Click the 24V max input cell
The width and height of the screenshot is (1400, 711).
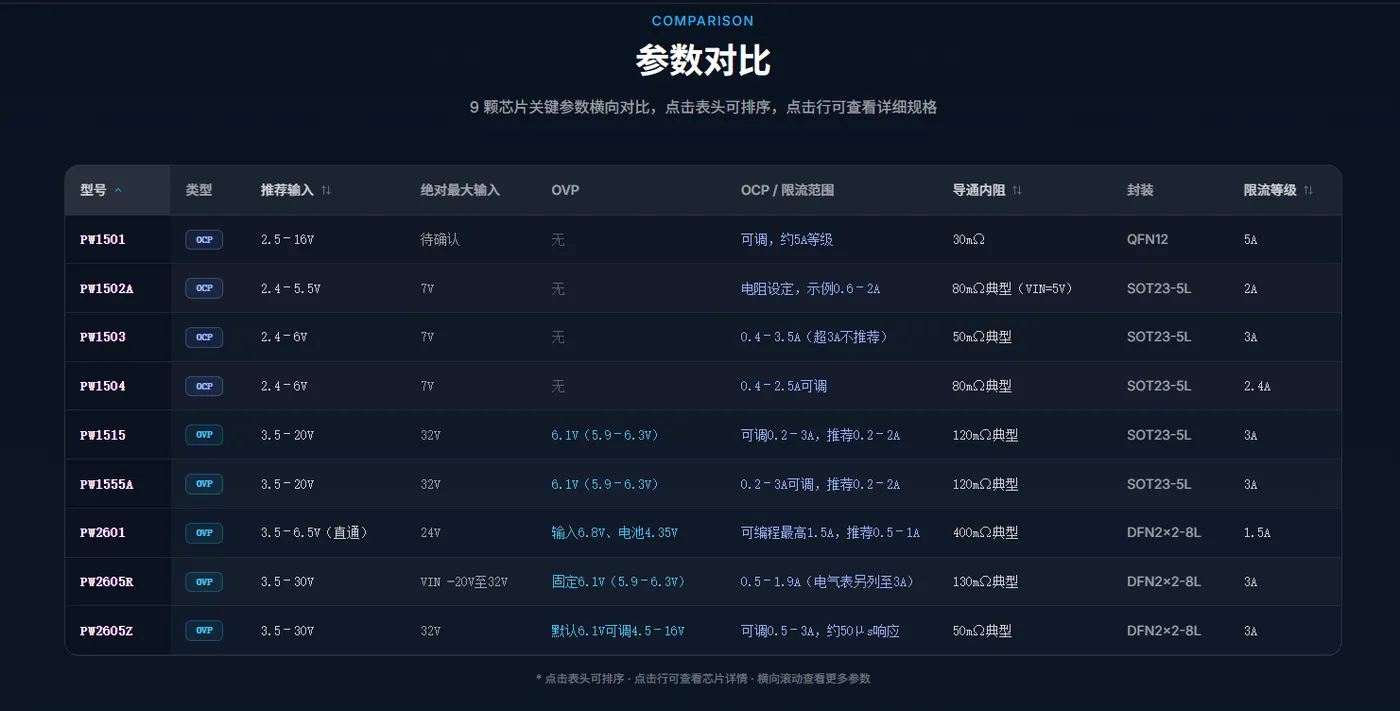coord(430,533)
